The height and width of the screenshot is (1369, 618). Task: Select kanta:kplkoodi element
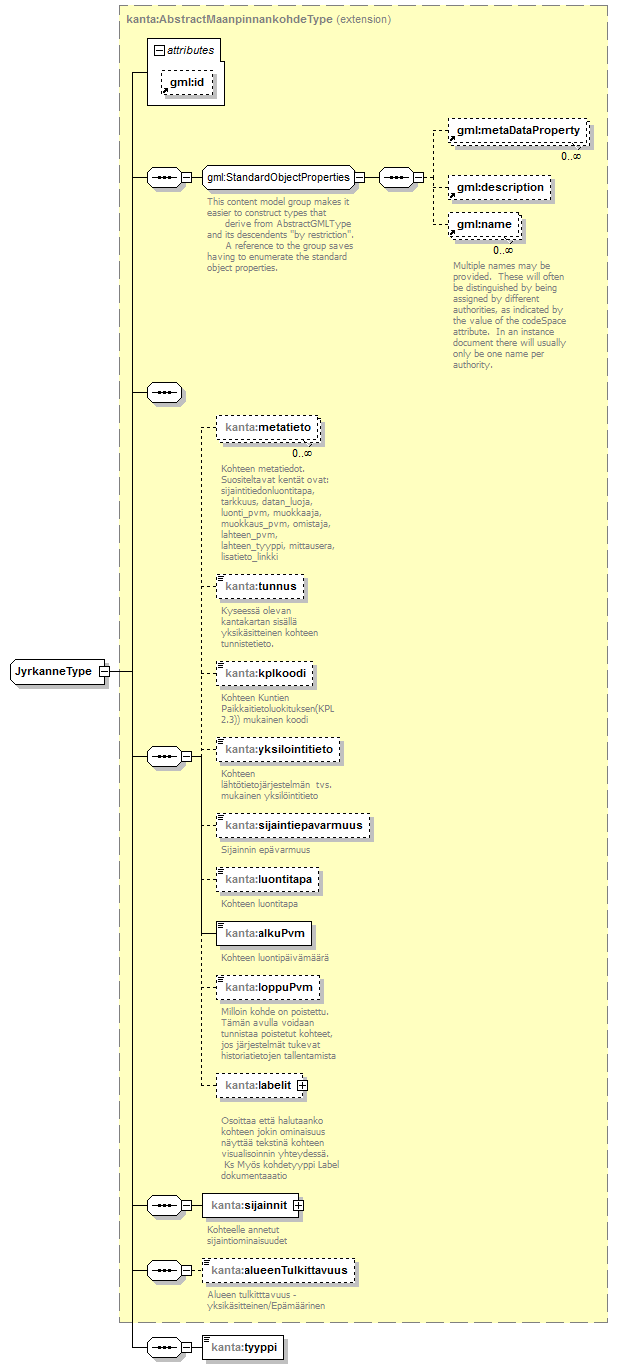coord(265,673)
